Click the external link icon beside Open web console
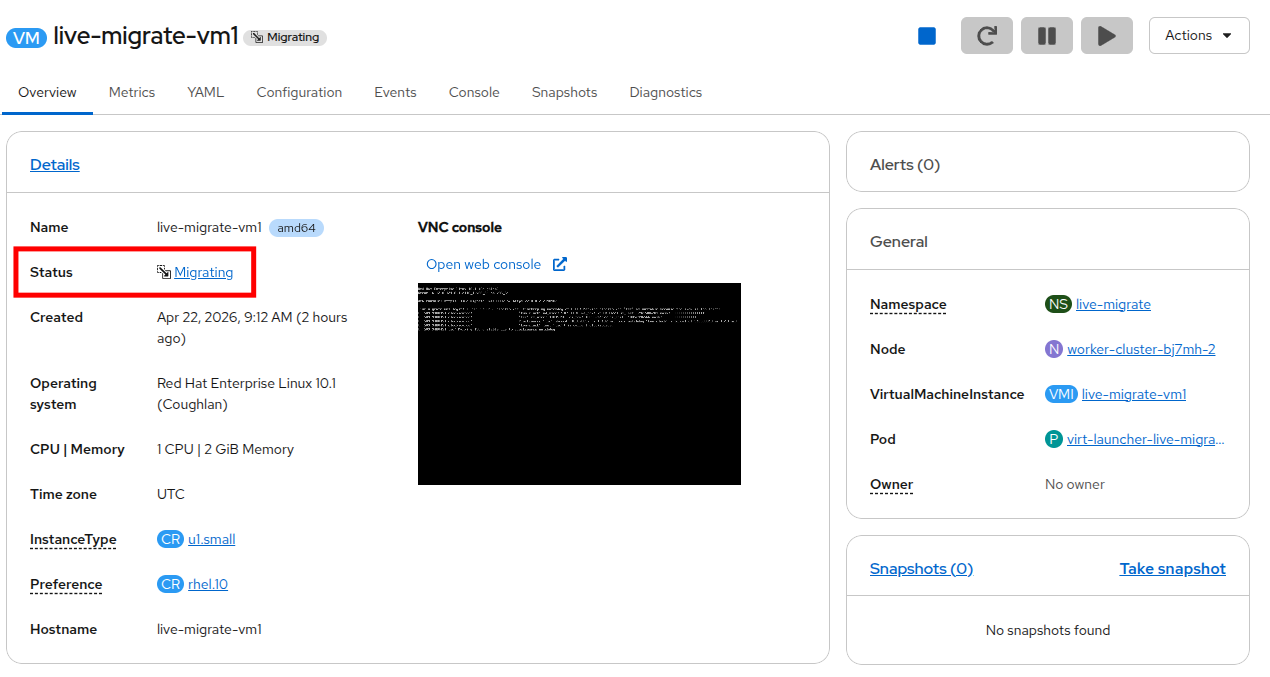 (x=560, y=264)
